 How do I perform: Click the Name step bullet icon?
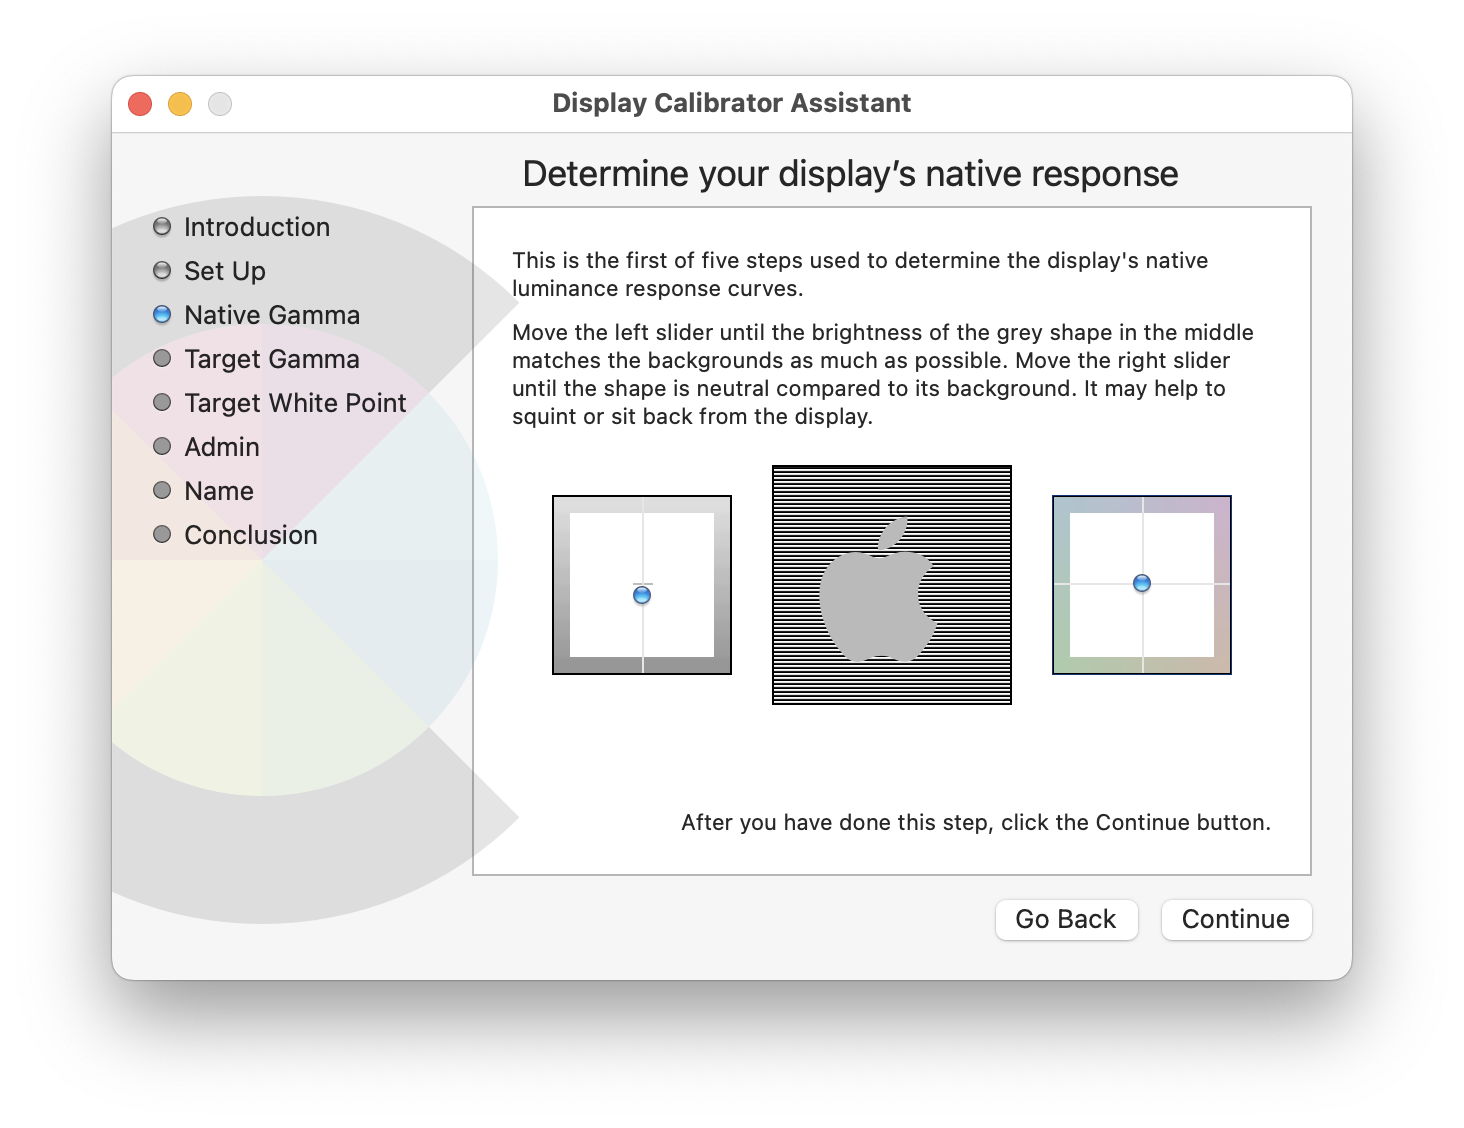tap(162, 491)
